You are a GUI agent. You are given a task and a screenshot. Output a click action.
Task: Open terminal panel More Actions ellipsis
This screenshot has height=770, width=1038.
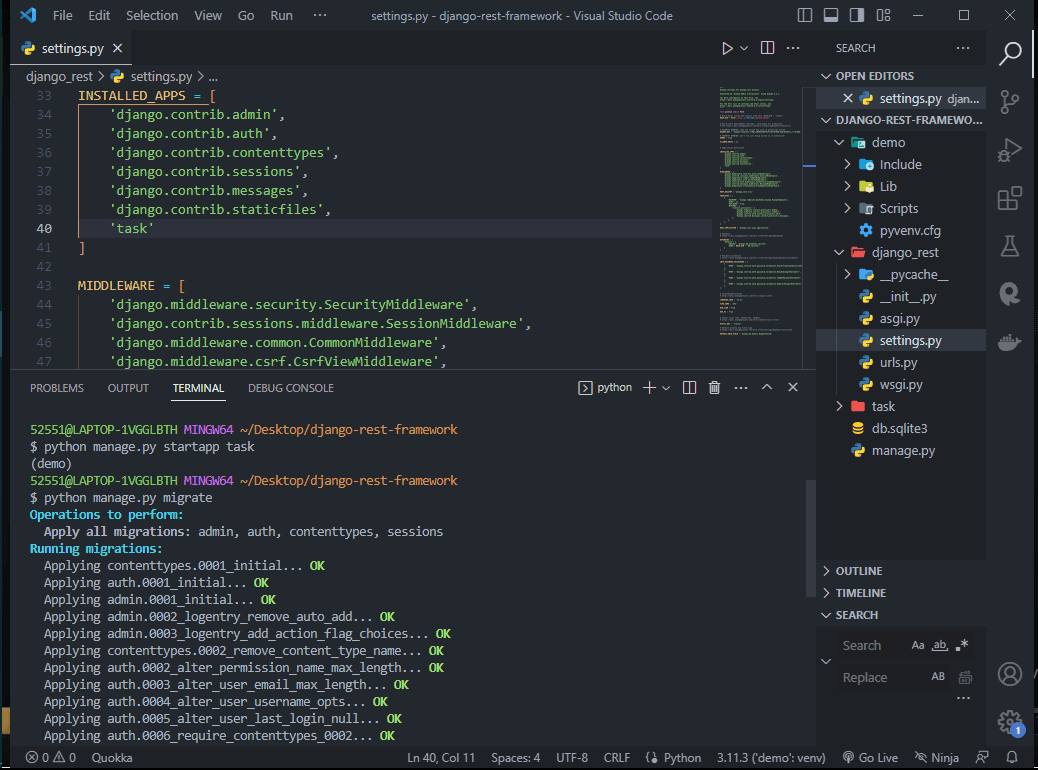[741, 387]
